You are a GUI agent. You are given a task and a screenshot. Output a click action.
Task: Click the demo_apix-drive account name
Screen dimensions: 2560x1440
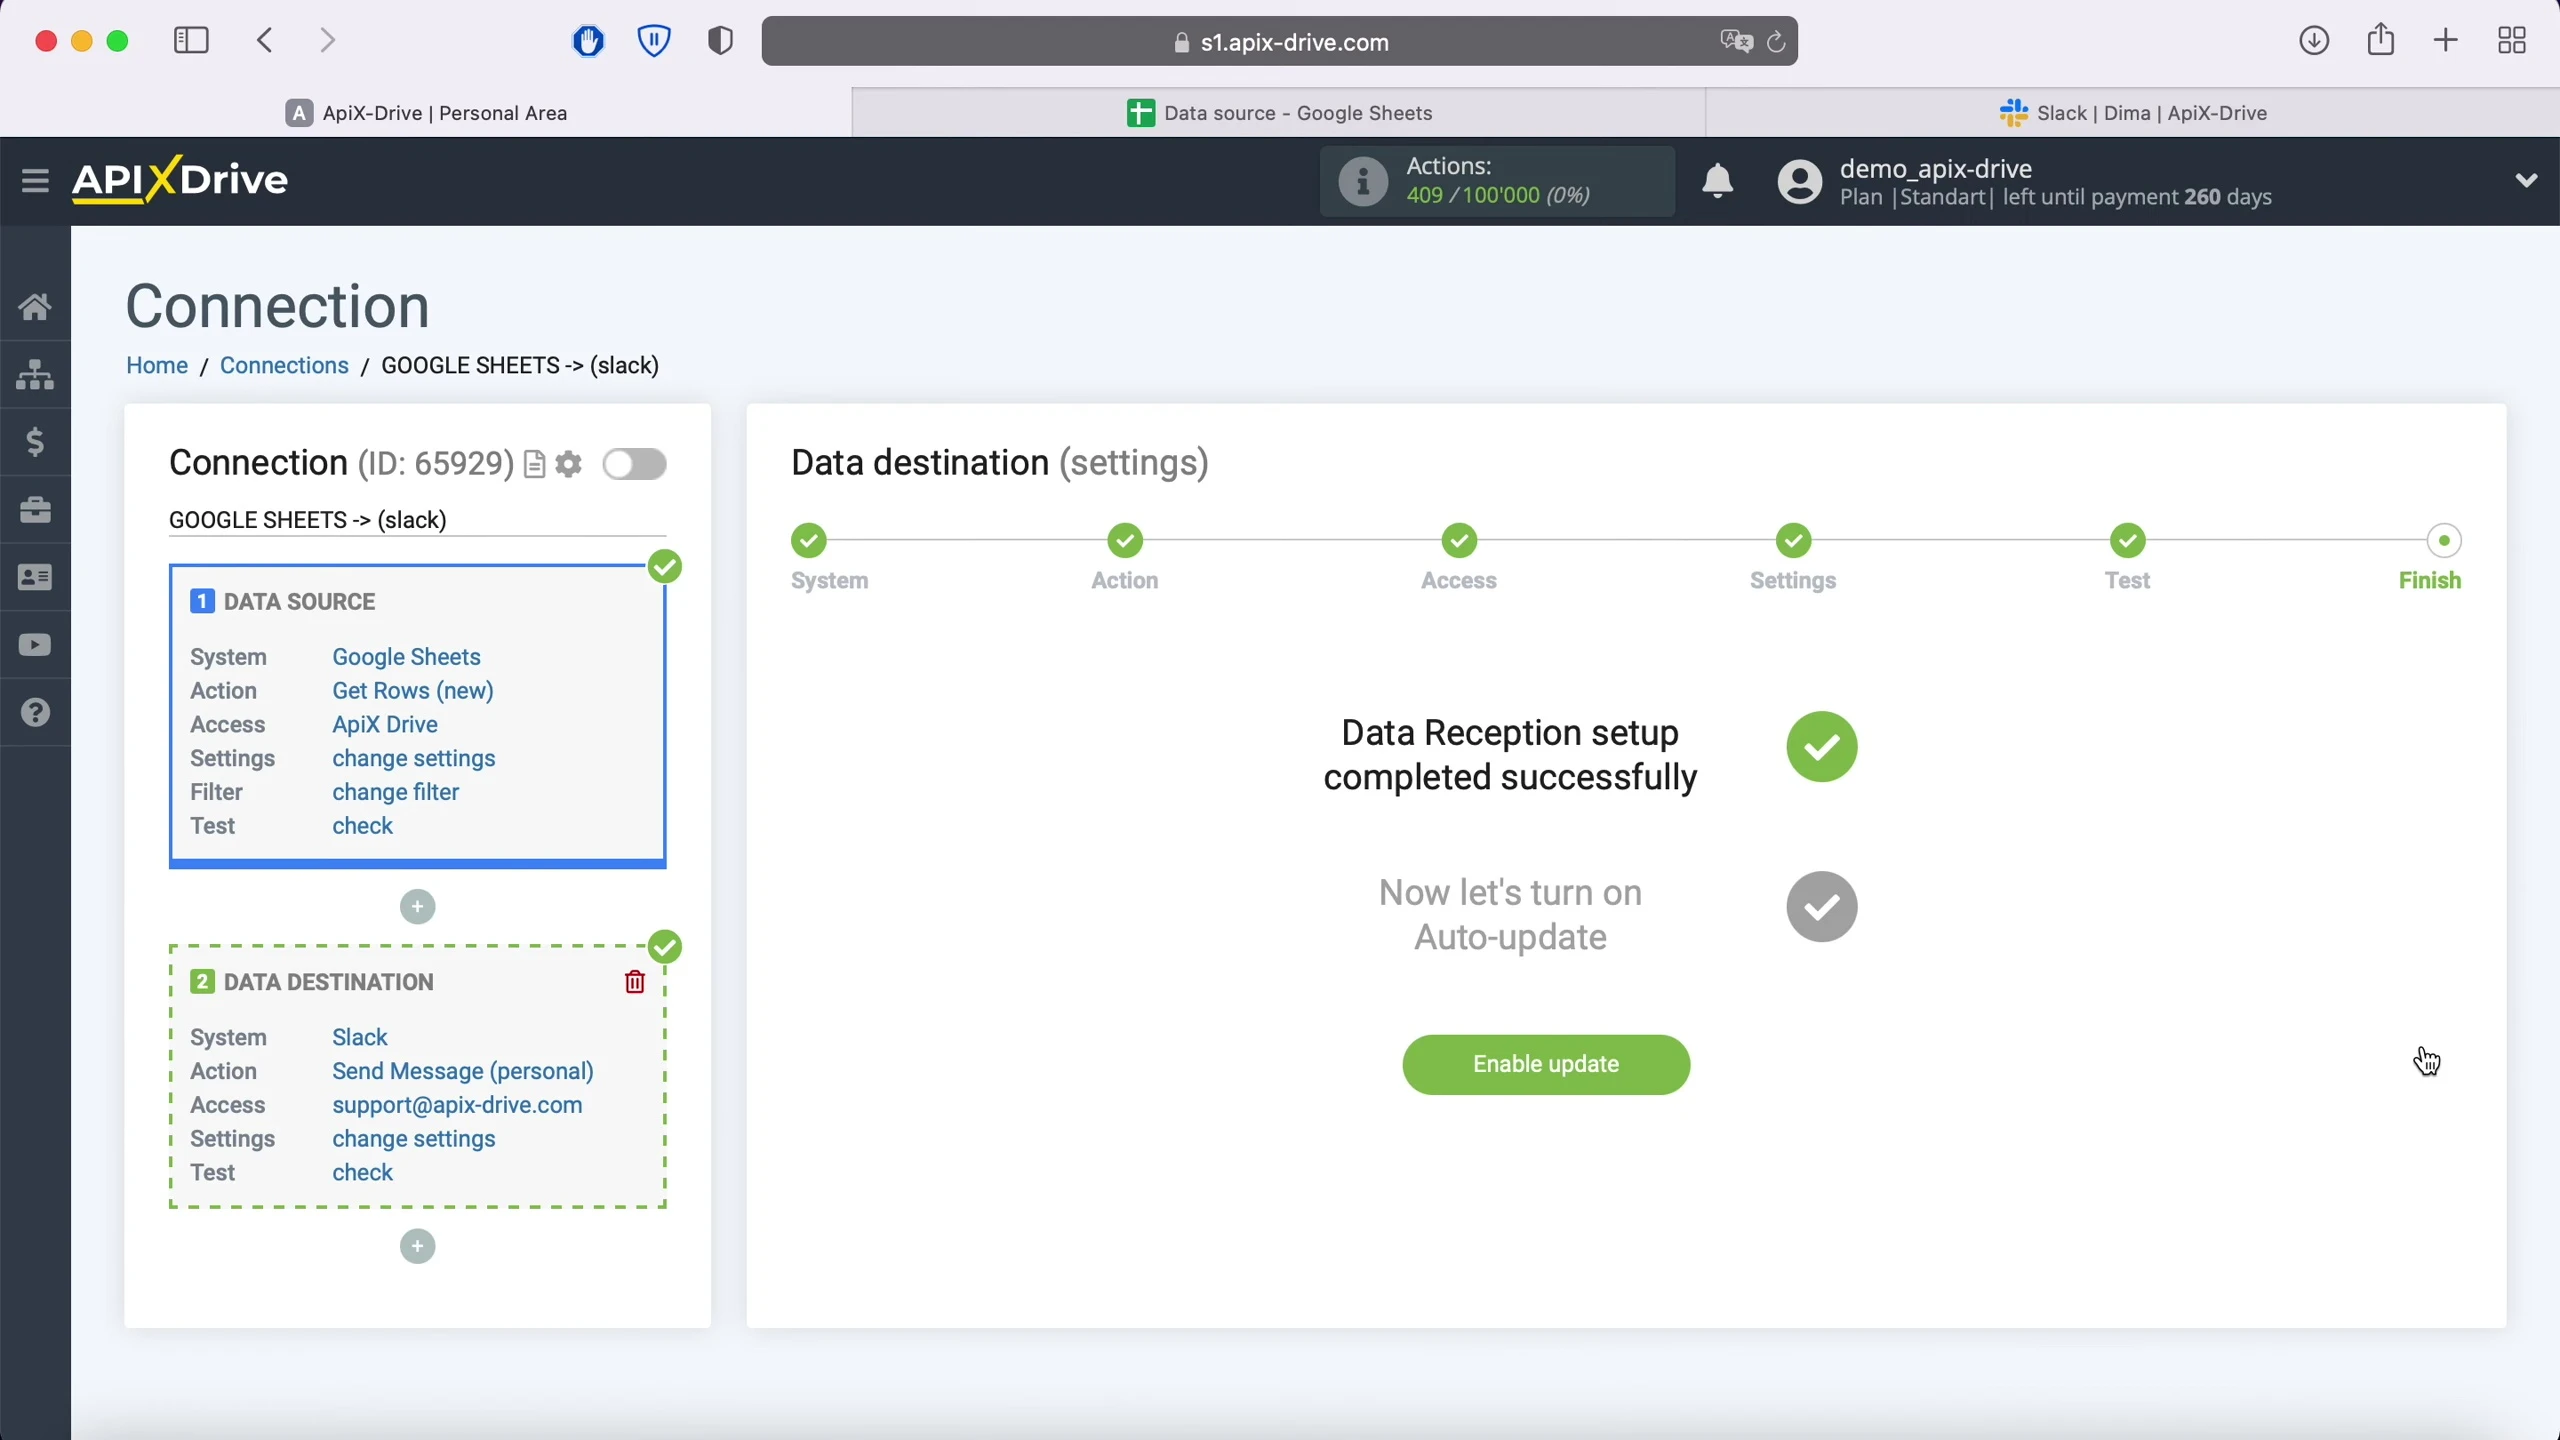tap(1936, 168)
